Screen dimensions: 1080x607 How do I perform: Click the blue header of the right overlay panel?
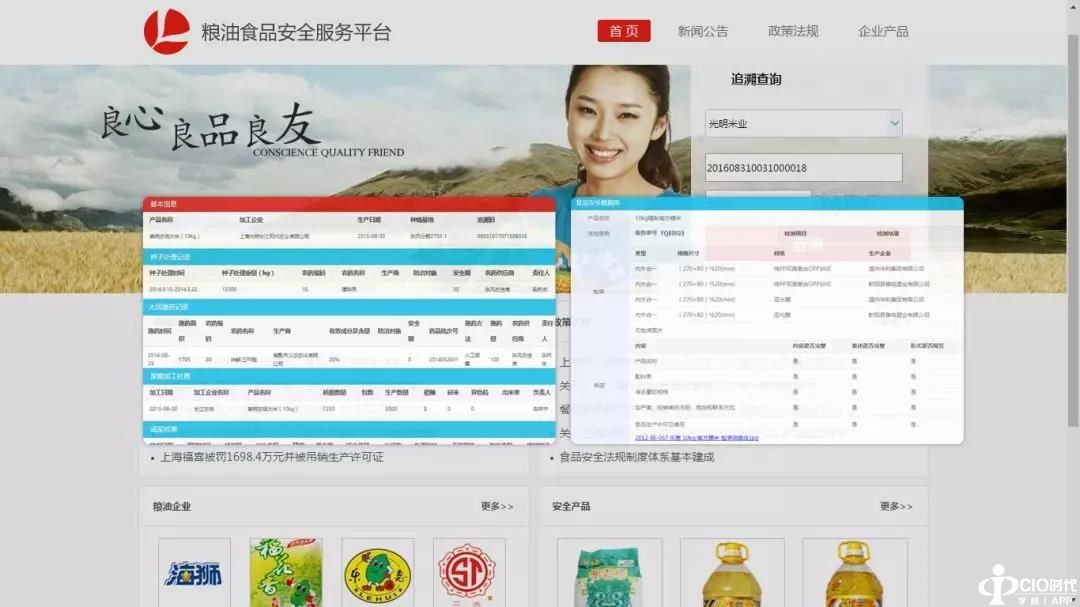point(767,203)
